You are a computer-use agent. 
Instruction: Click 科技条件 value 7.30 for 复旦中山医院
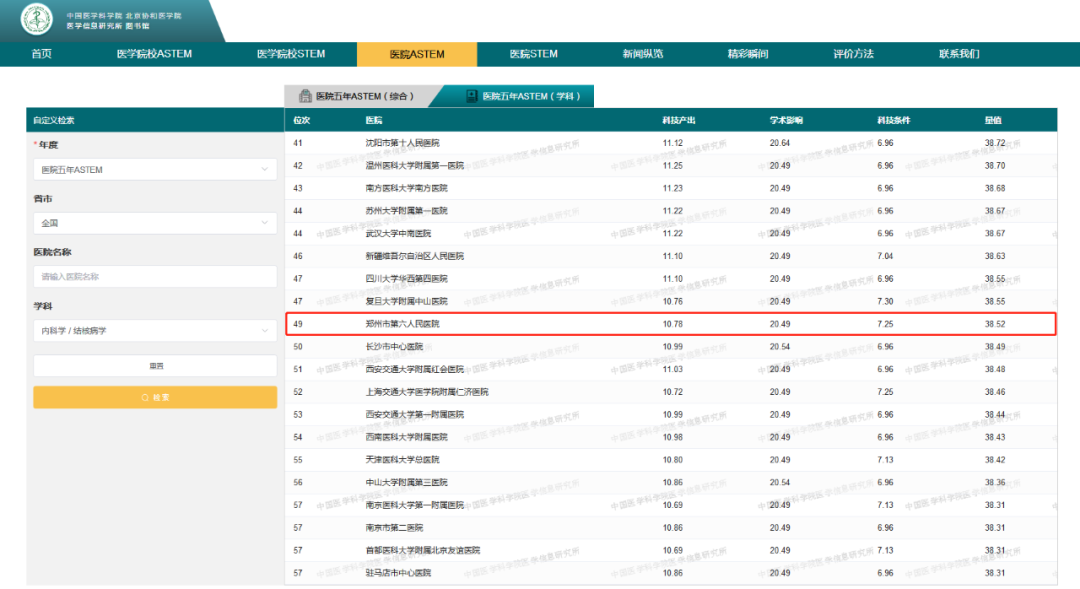pos(885,301)
